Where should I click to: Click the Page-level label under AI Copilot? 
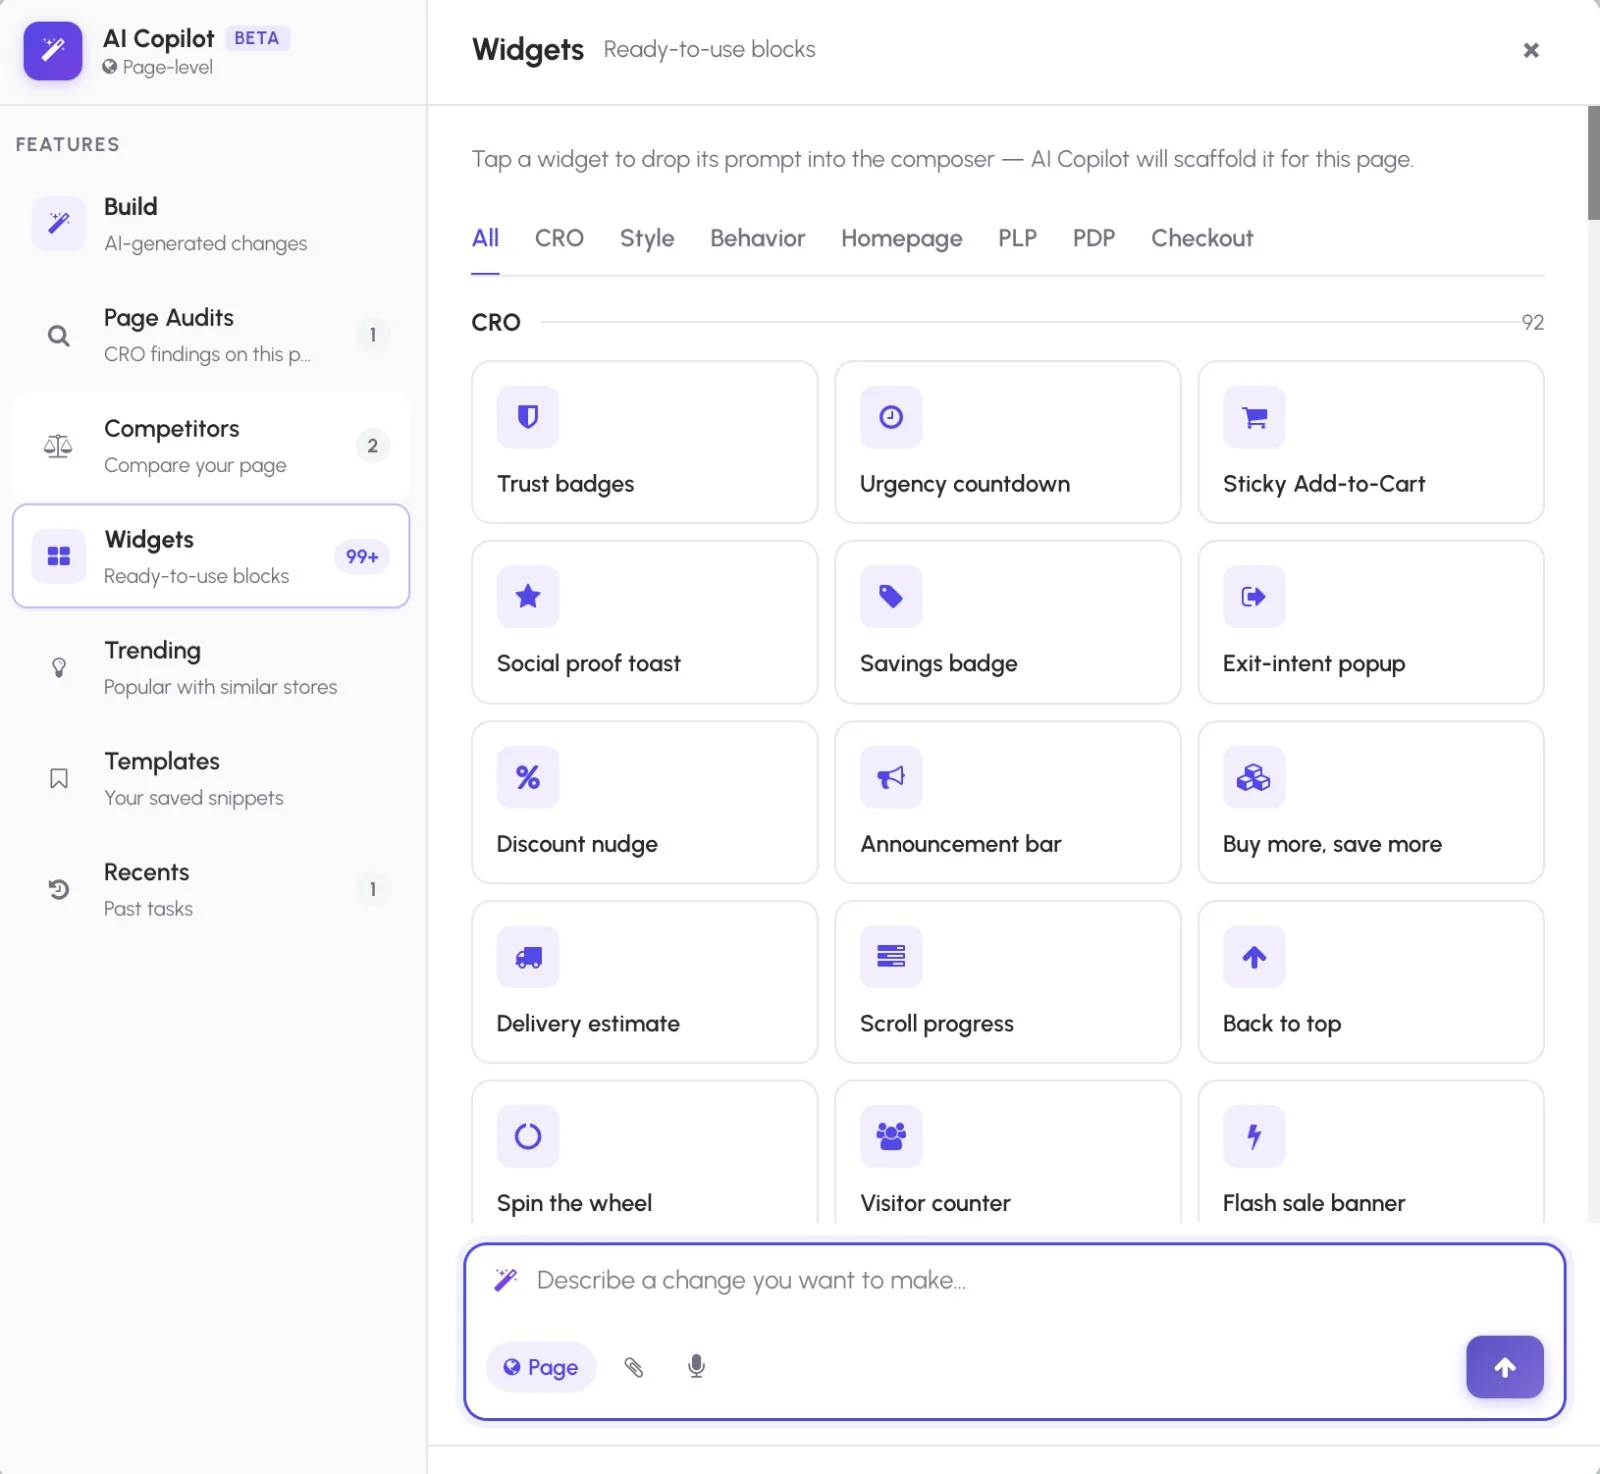coord(158,67)
